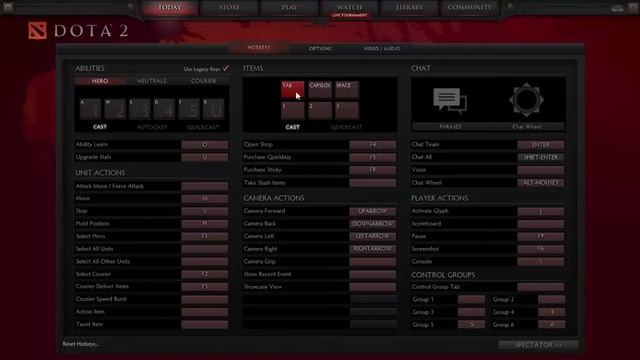This screenshot has width=640, height=360.
Task: Open the Today tab
Action: 169,8
